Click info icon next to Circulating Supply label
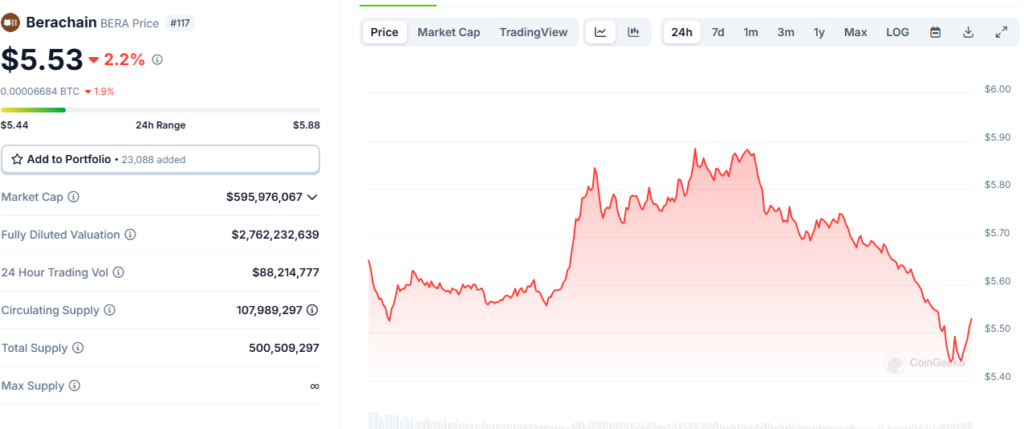The height and width of the screenshot is (429, 1024). pos(110,310)
